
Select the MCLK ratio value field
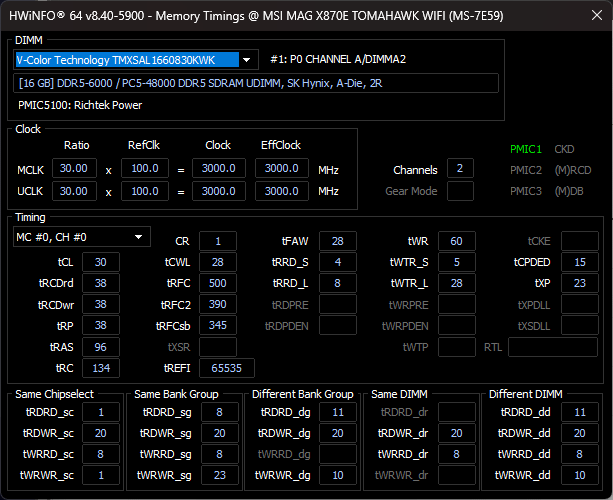point(74,170)
